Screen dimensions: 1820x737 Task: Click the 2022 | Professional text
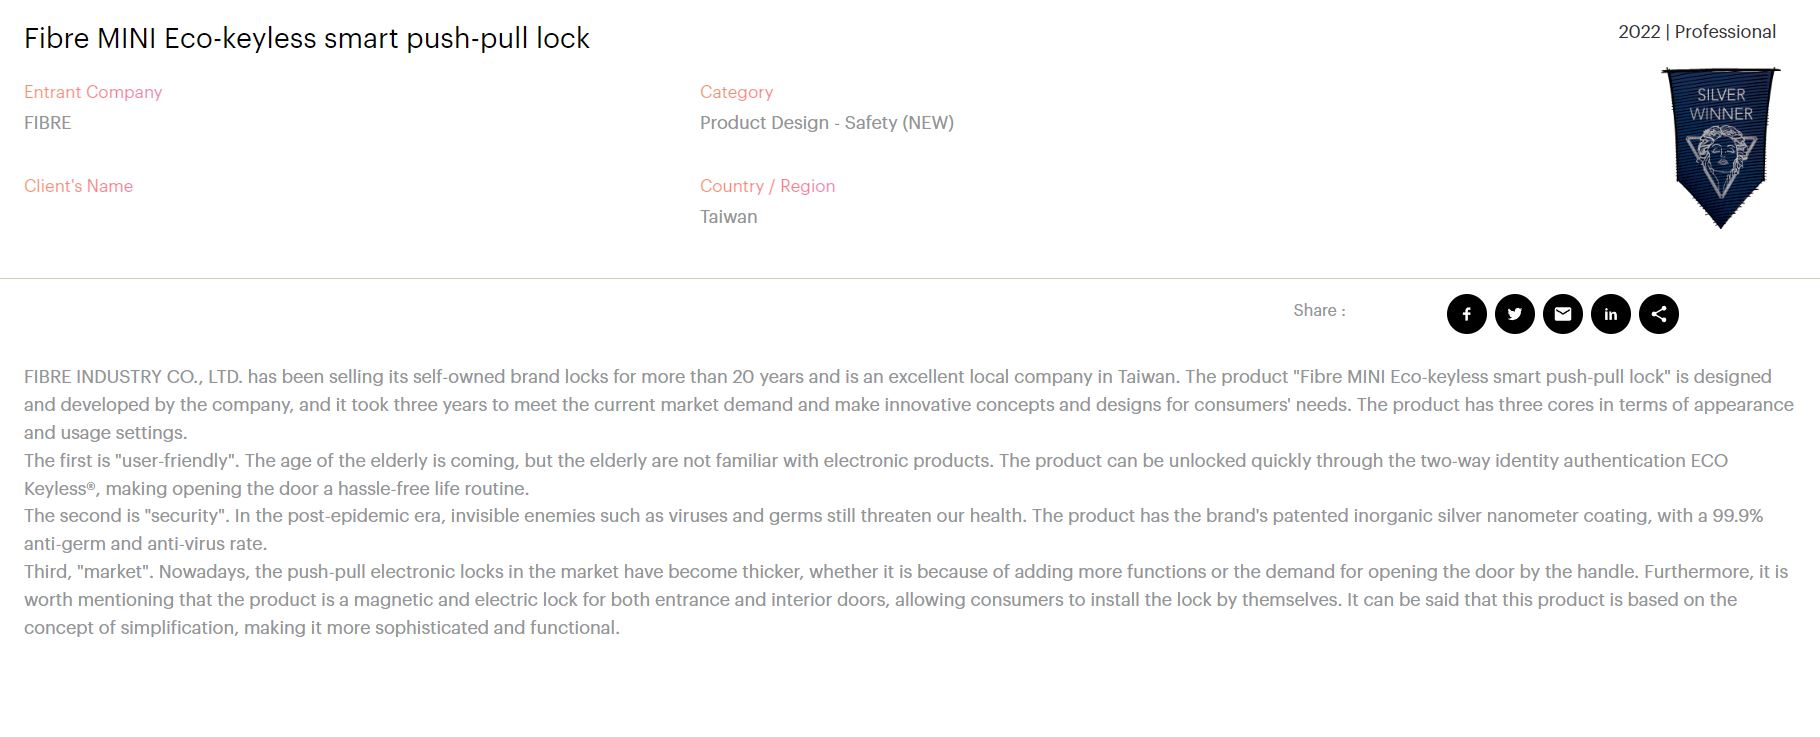1697,32
